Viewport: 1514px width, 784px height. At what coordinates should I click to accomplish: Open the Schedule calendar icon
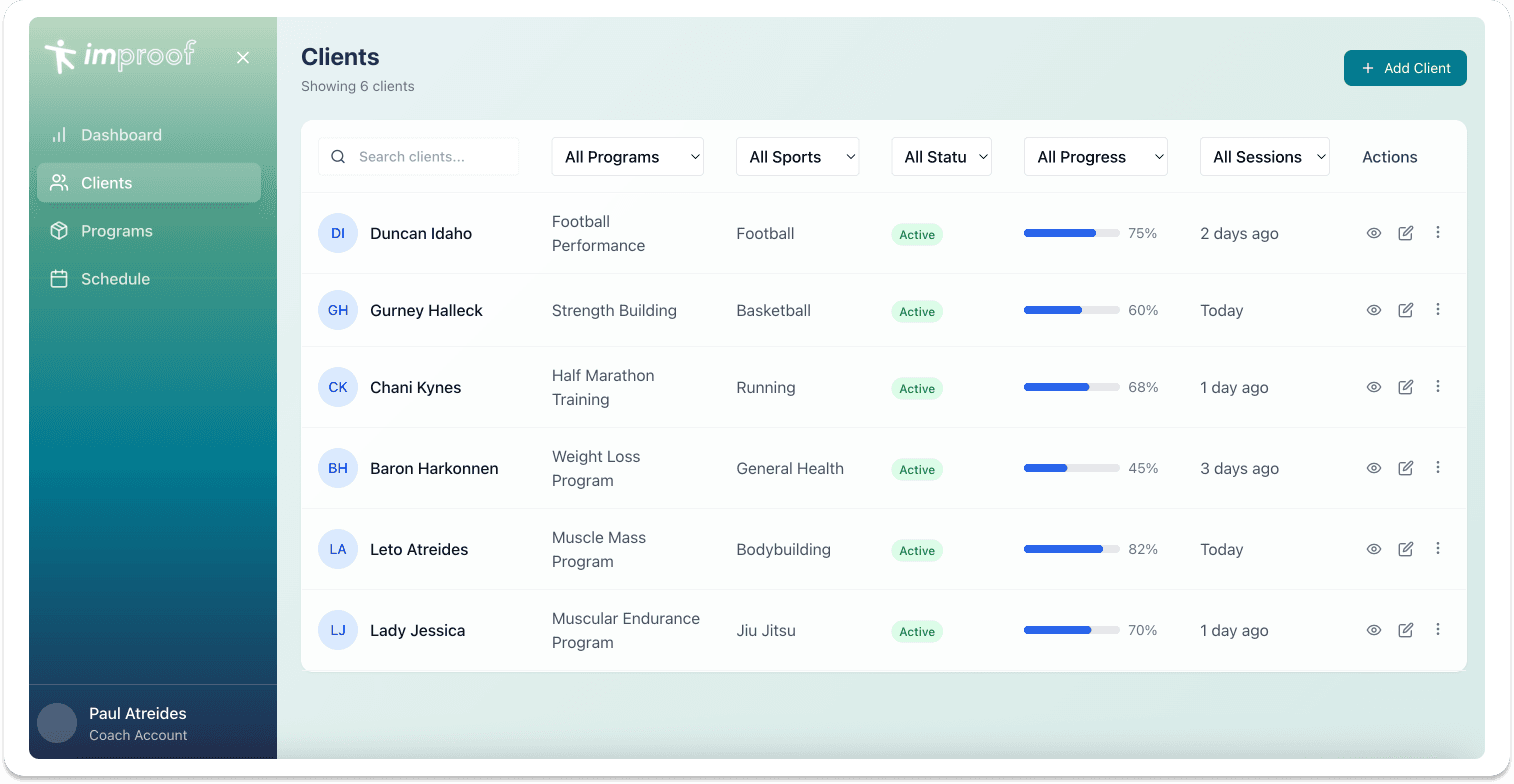59,278
